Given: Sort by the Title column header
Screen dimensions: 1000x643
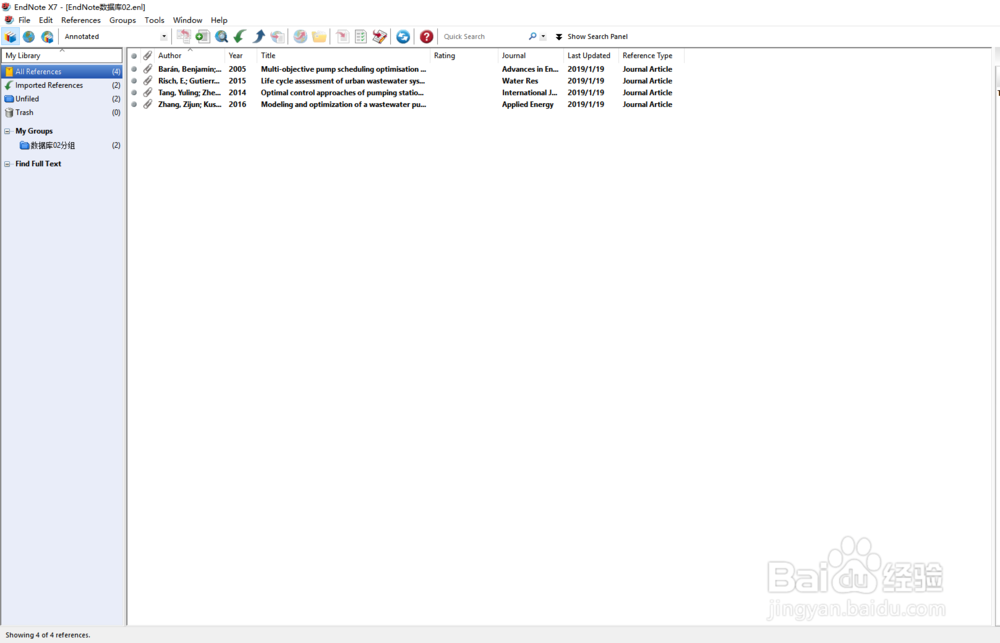Looking at the screenshot, I should (x=343, y=56).
